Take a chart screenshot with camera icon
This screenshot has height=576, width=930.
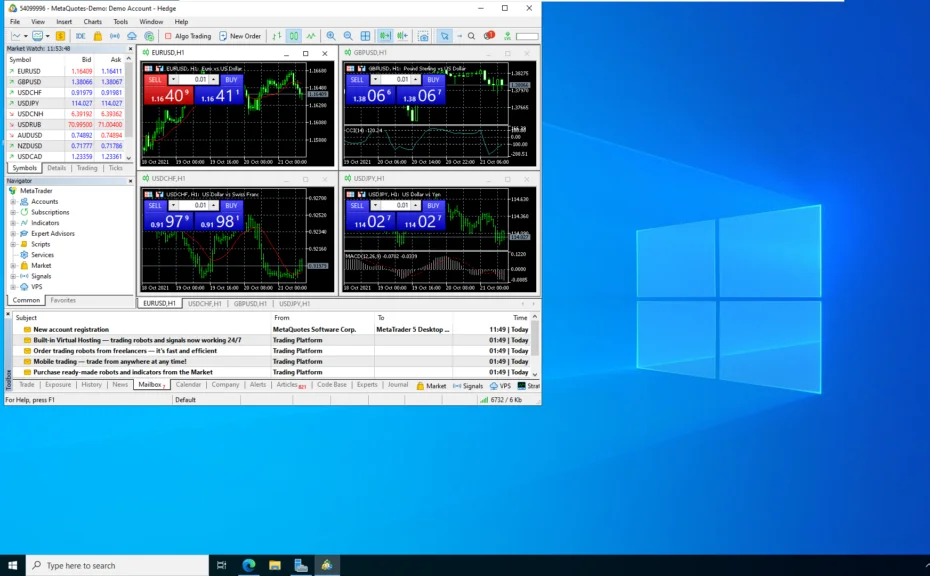(x=423, y=36)
